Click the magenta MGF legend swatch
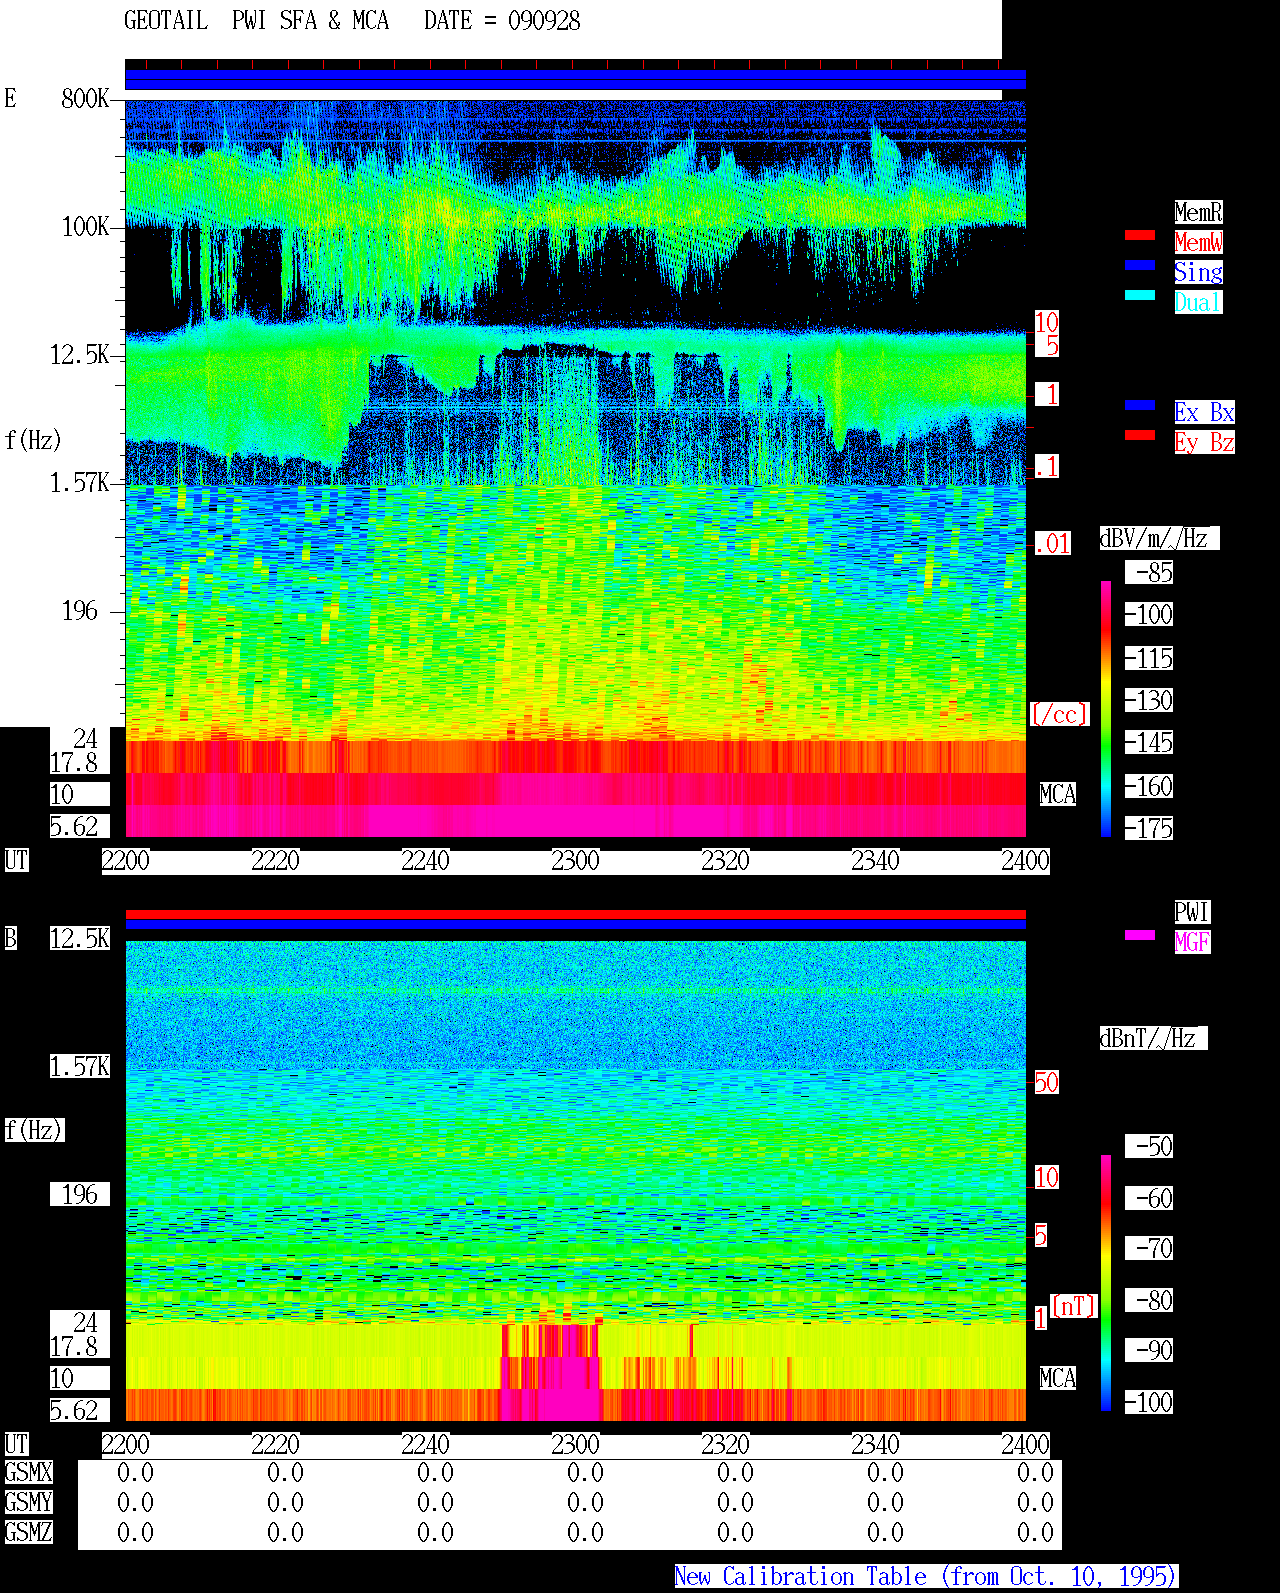1280x1593 pixels. 1140,935
